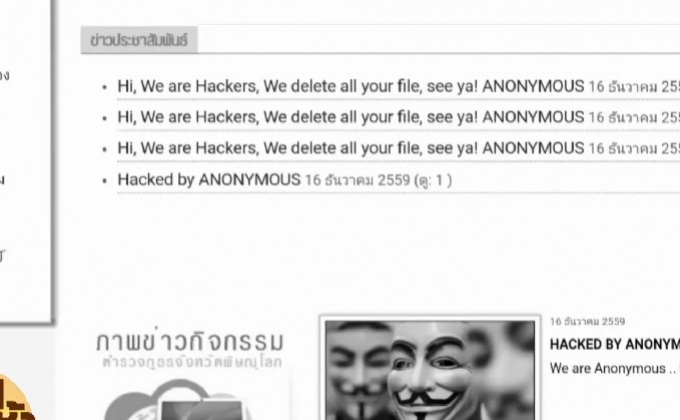
Task: Click the cloud and laptop graphic
Action: (x=178, y=399)
